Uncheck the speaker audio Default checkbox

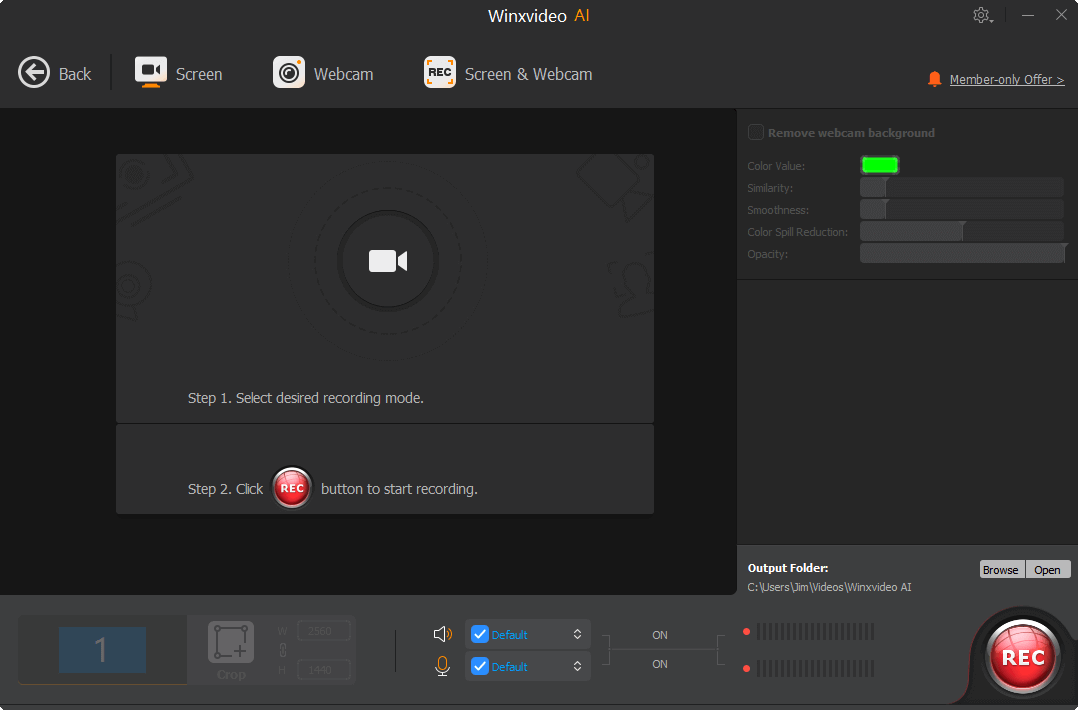click(480, 634)
